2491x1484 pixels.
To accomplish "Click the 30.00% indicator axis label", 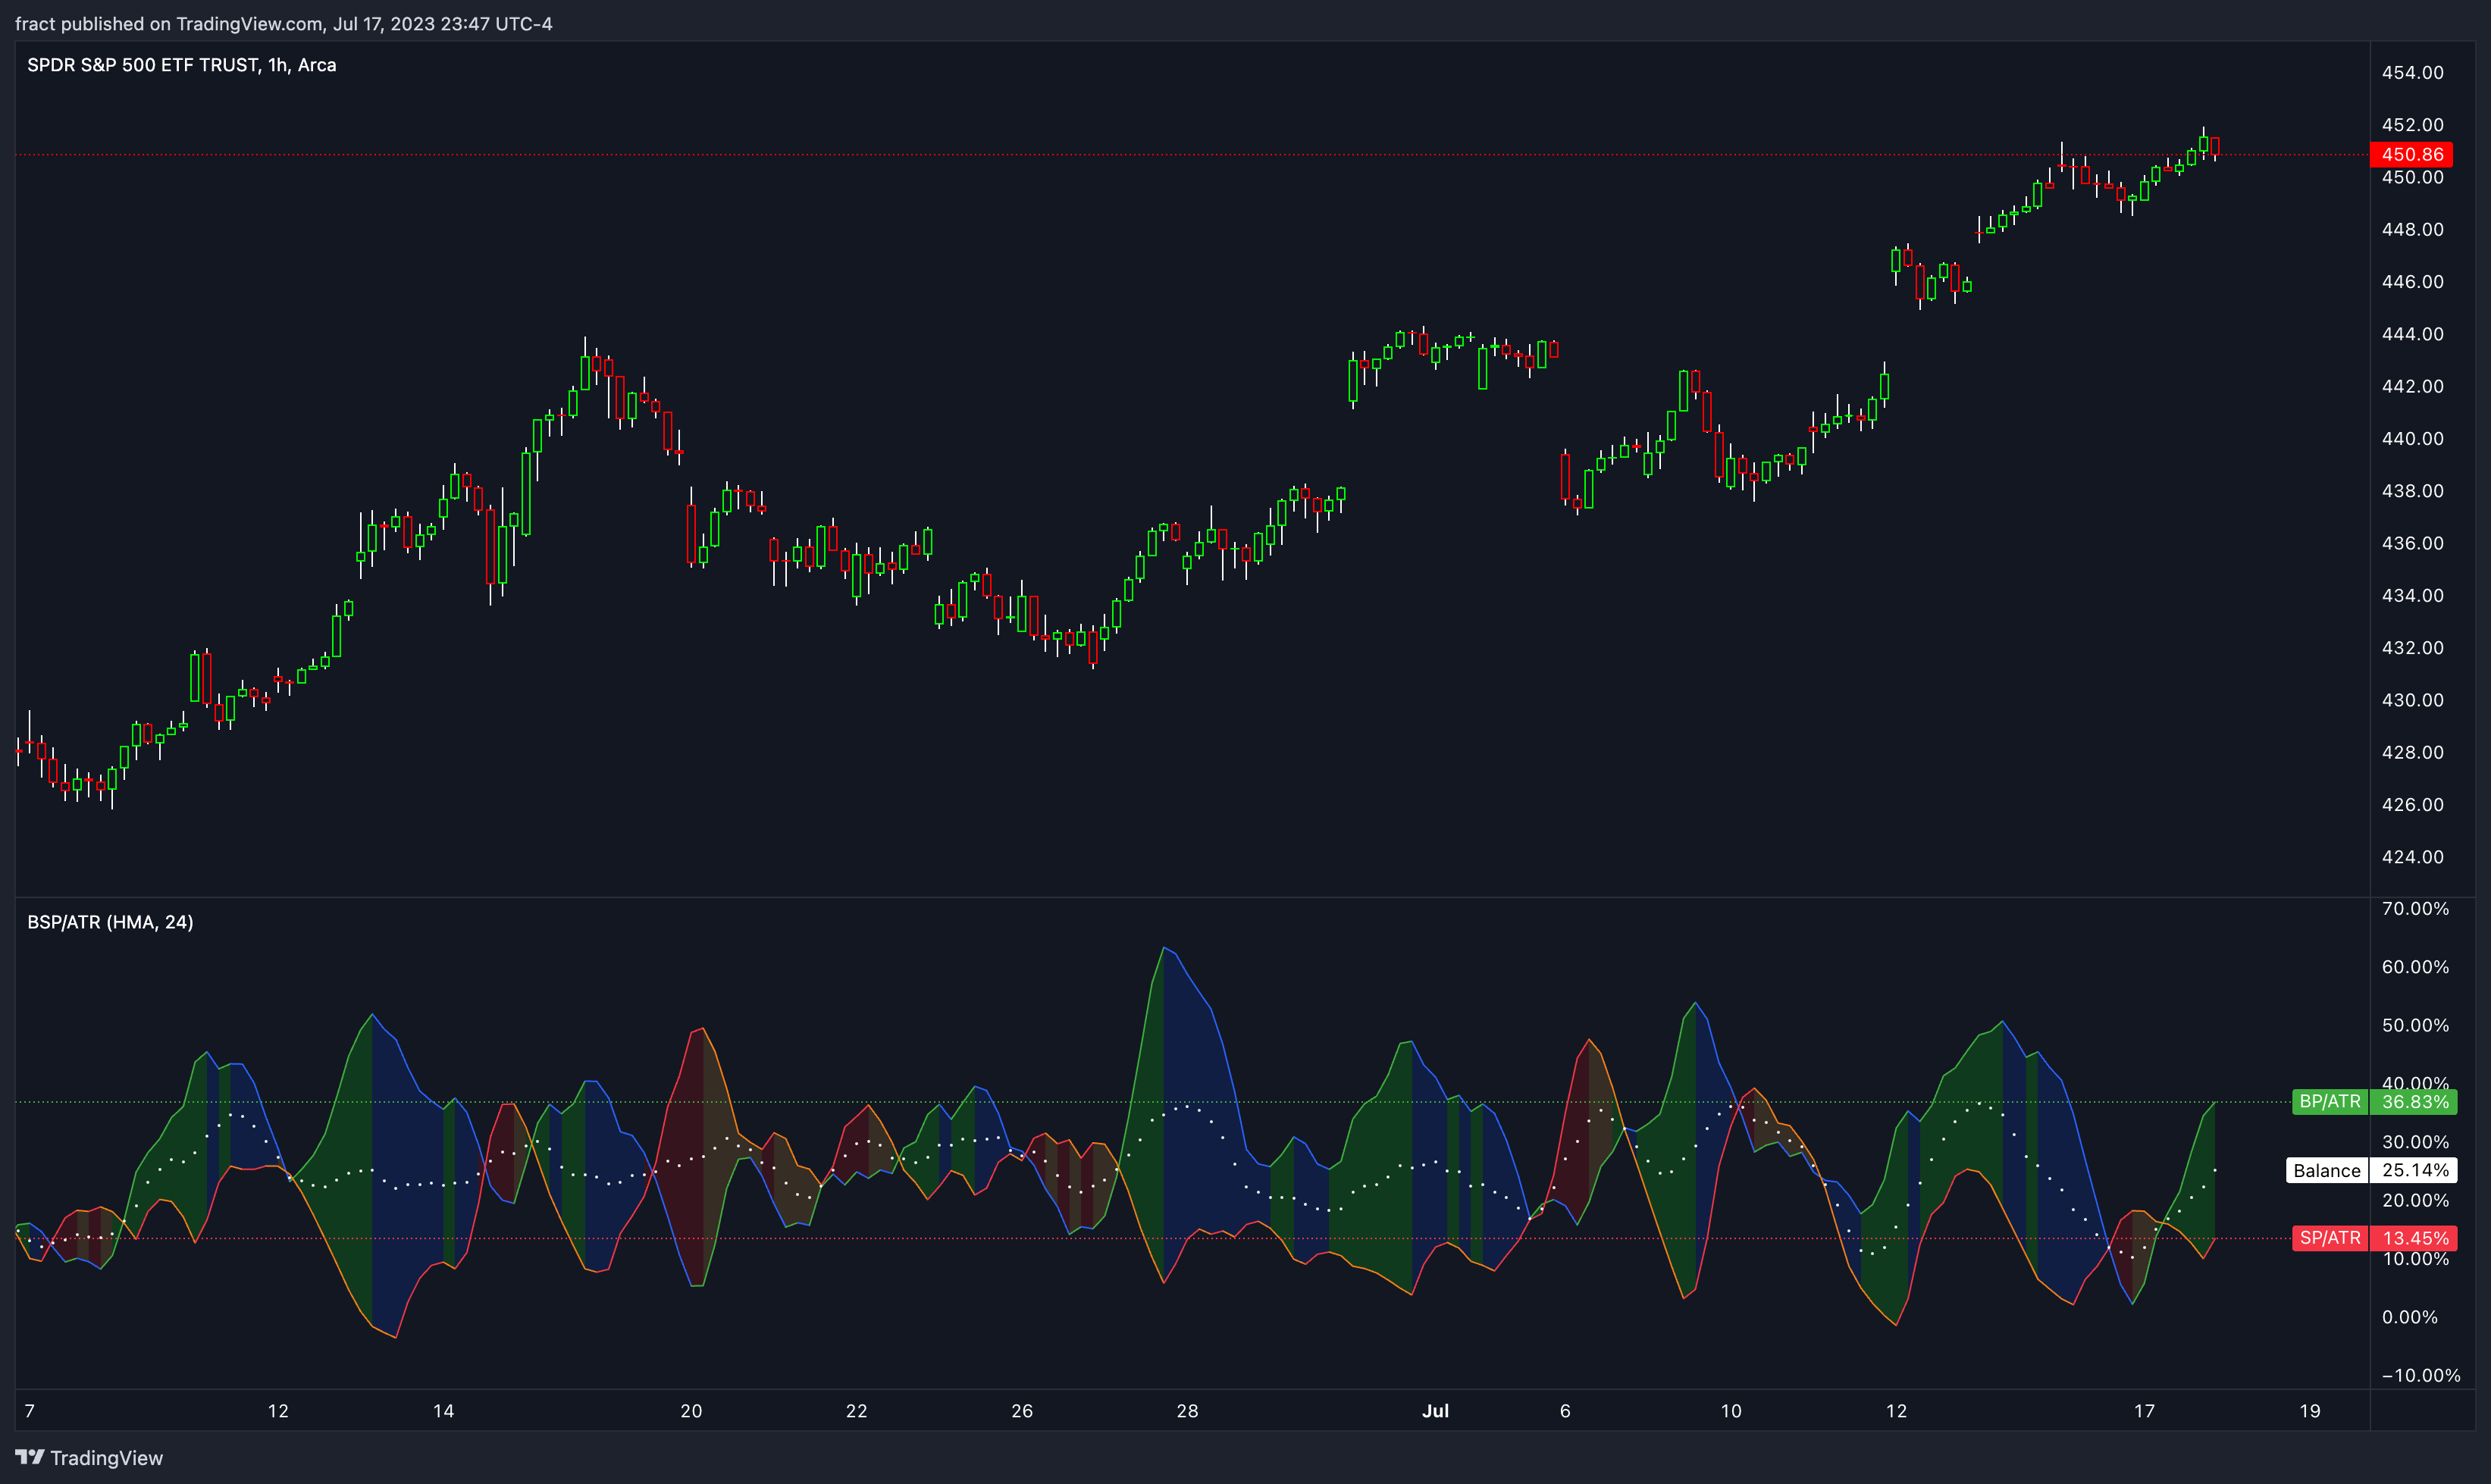I will point(2415,1142).
